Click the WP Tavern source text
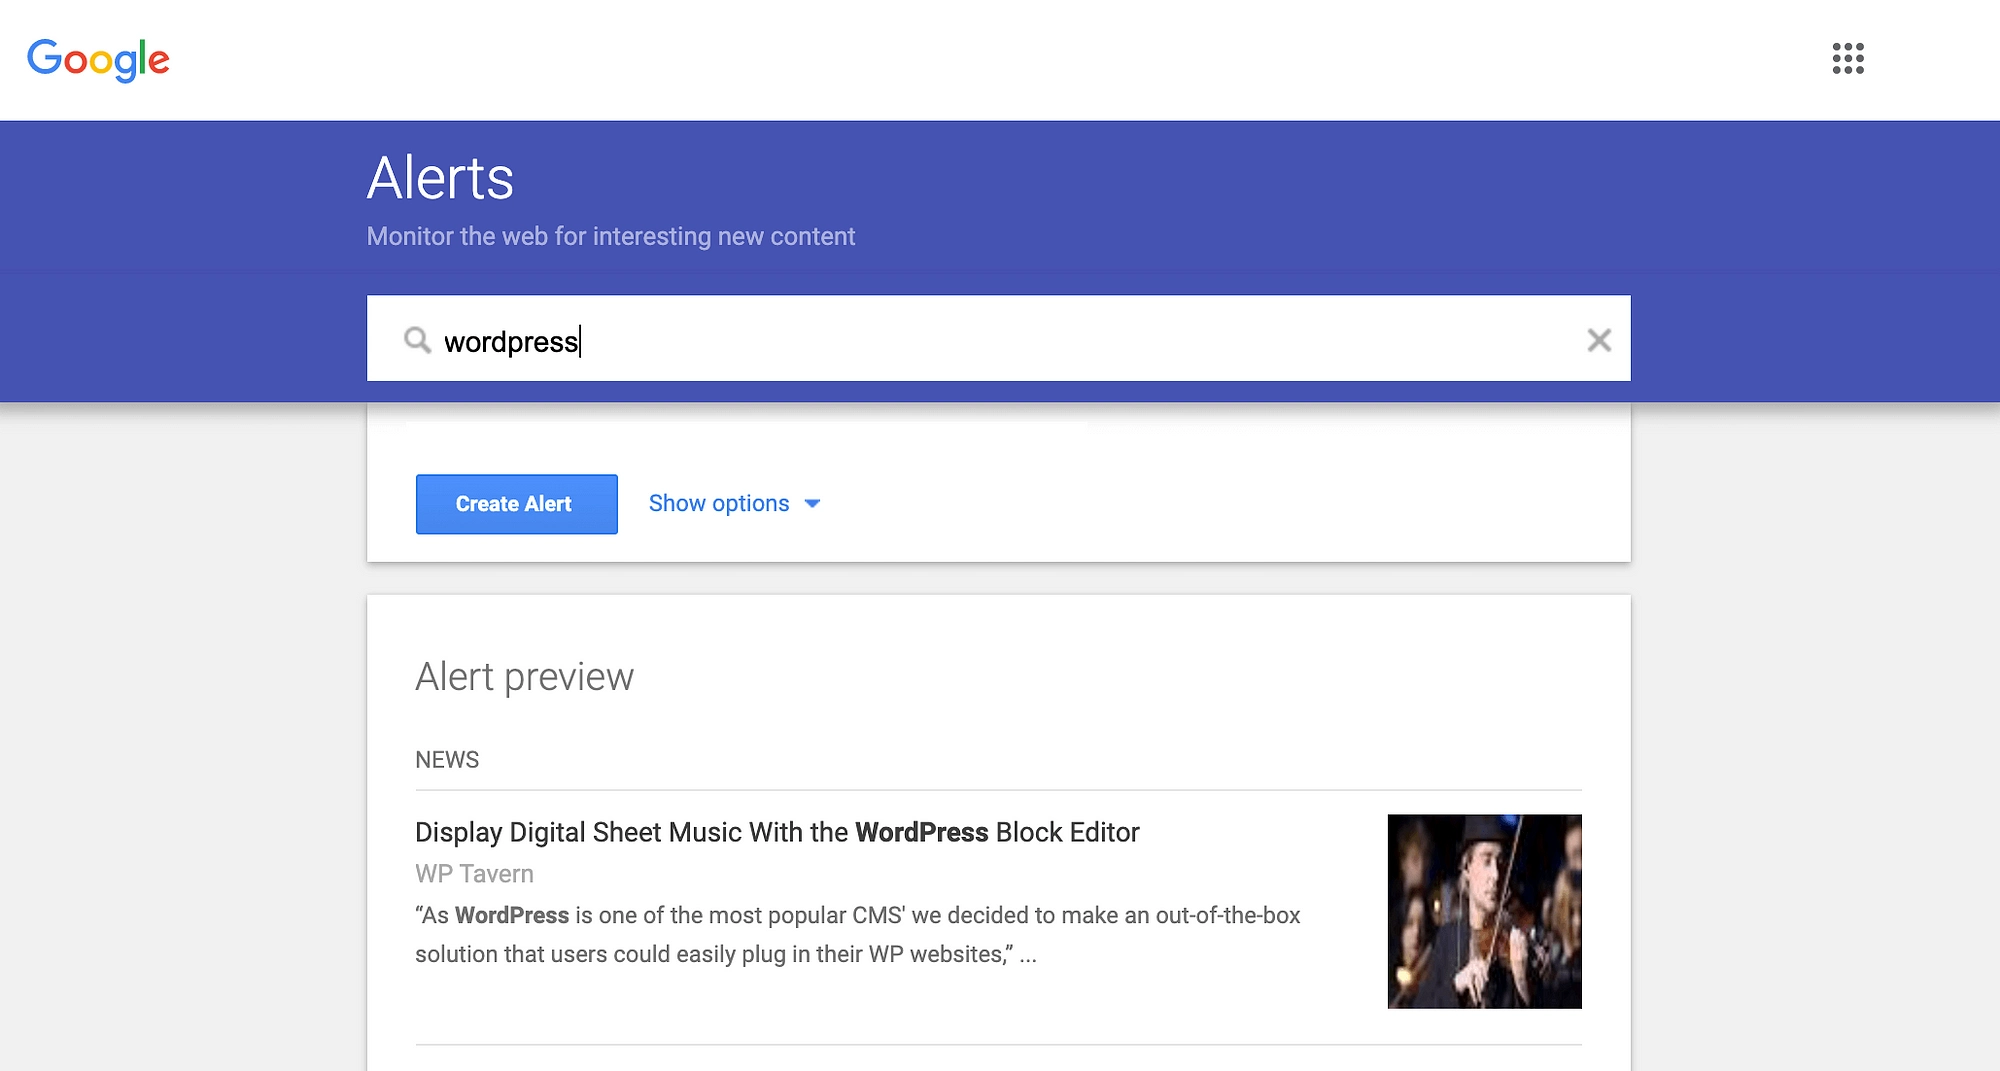The height and width of the screenshot is (1071, 2000). 474,874
